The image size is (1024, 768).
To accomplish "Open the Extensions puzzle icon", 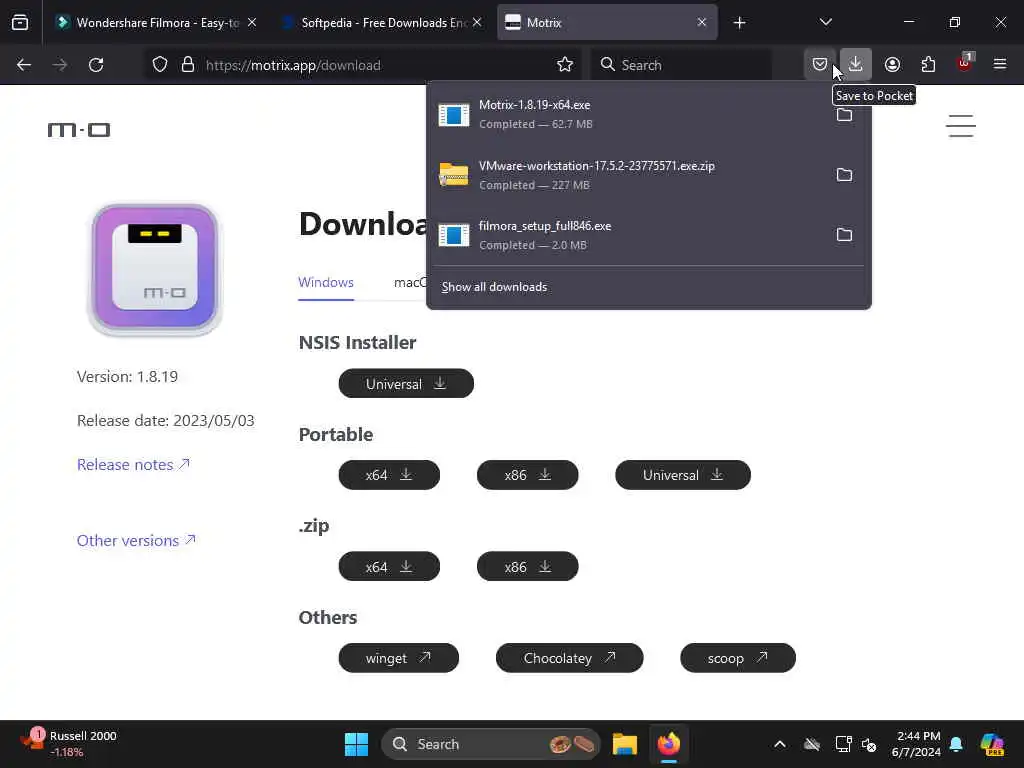I will coord(928,65).
